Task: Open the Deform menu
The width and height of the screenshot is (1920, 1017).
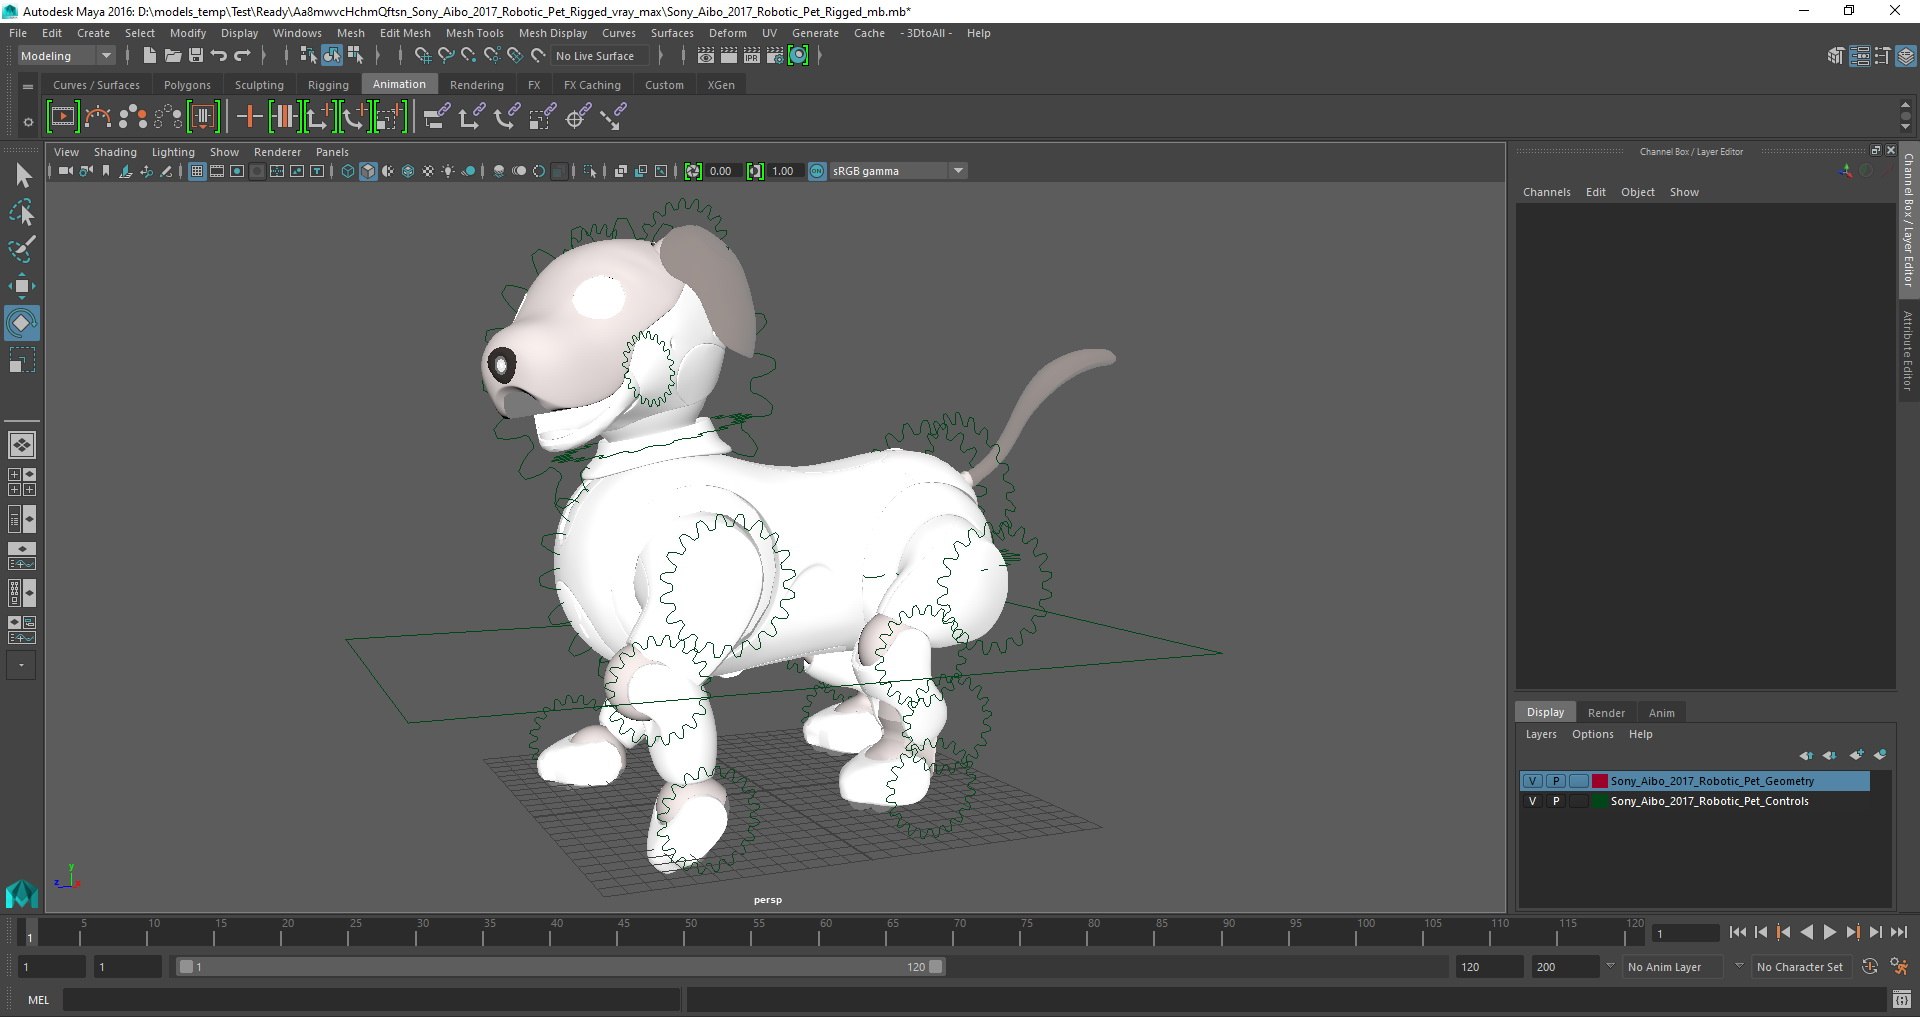Action: 728,33
